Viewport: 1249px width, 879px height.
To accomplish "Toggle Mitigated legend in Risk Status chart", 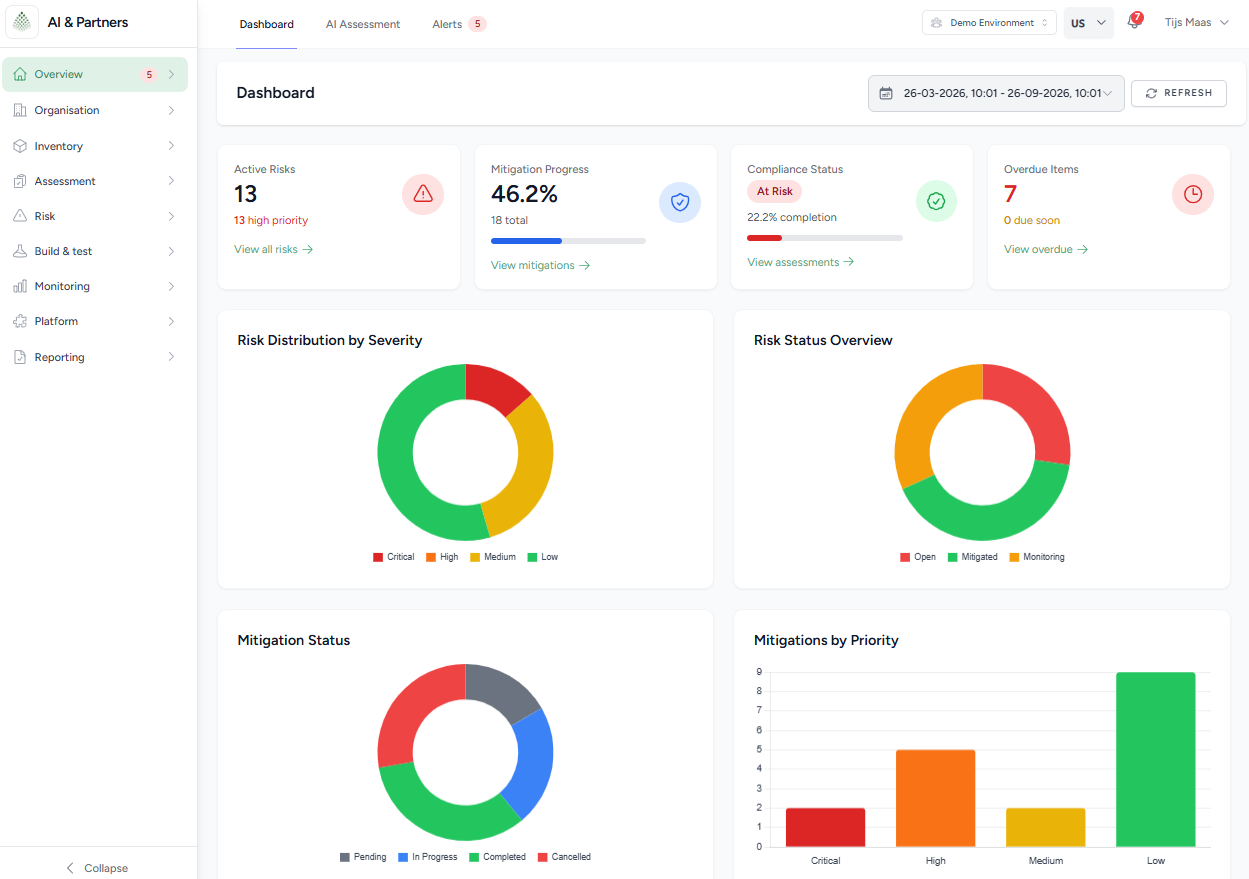I will click(x=973, y=557).
